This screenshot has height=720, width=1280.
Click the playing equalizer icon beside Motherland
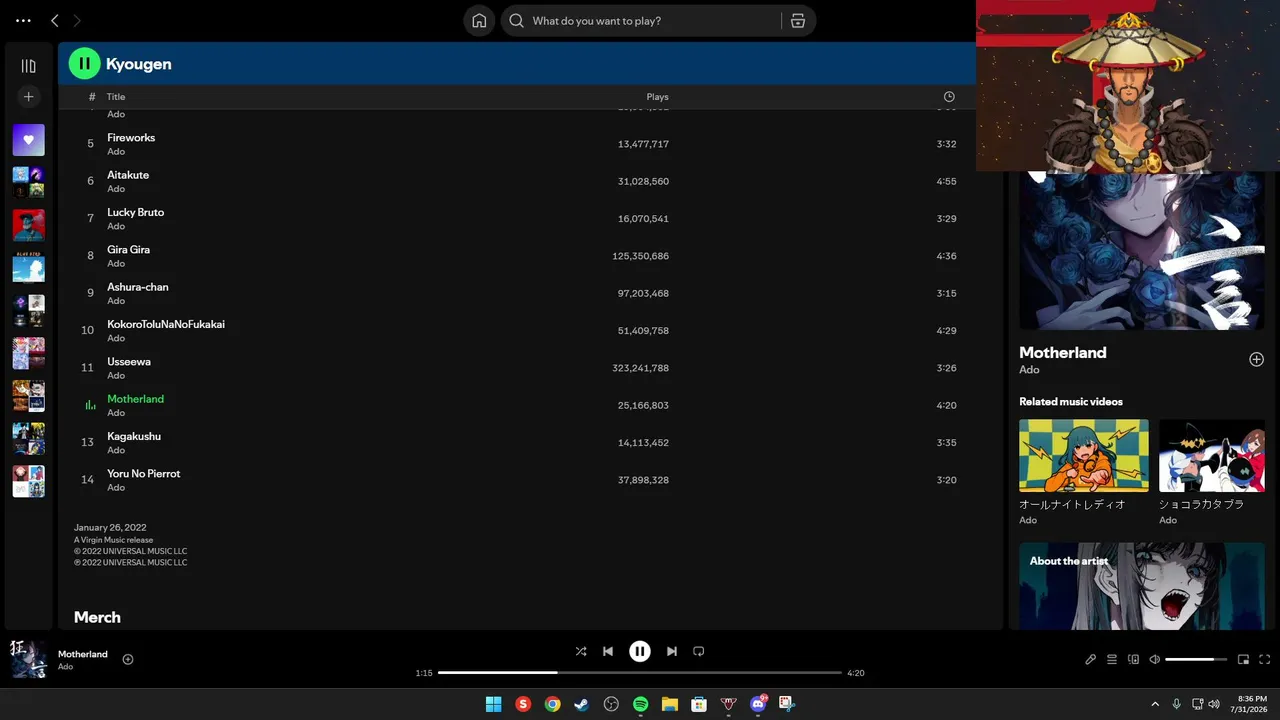click(x=90, y=405)
